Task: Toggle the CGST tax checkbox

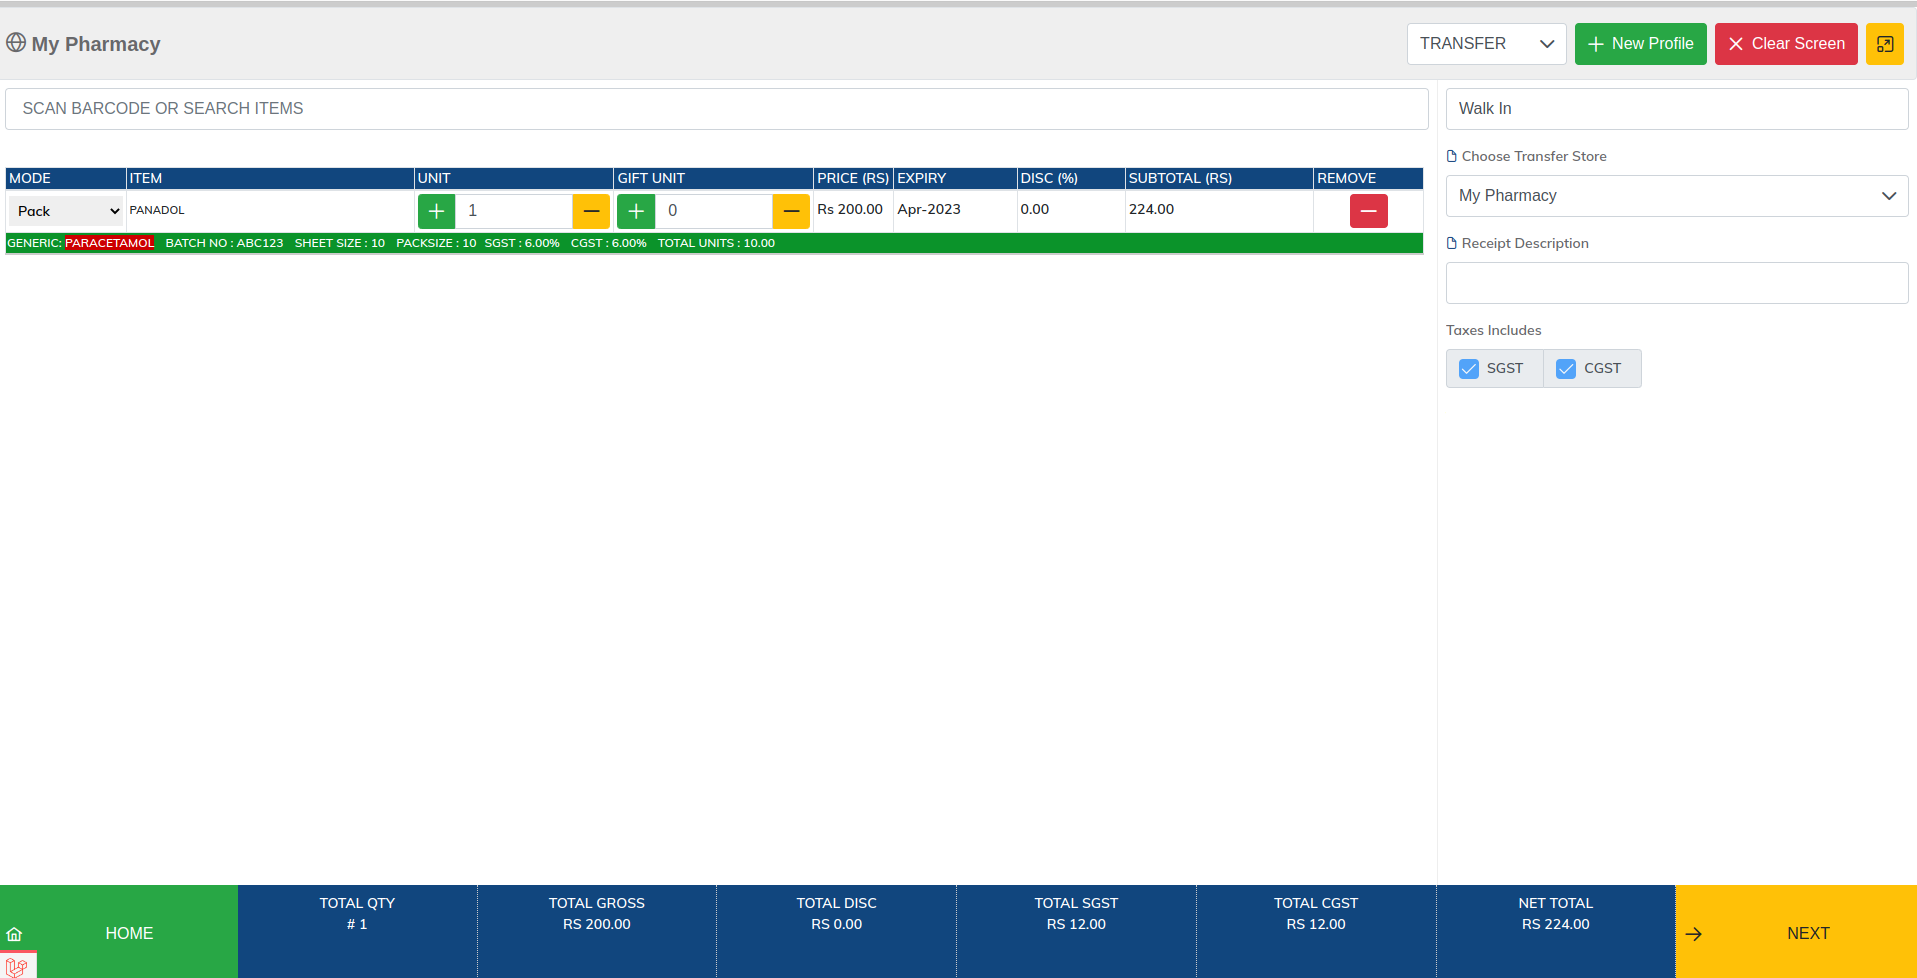Action: (1566, 369)
